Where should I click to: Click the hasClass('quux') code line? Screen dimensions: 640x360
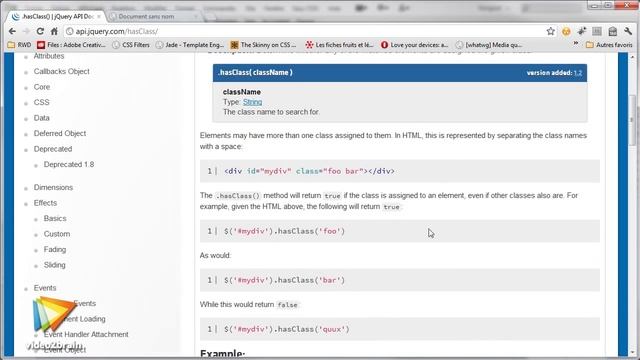(x=400, y=329)
